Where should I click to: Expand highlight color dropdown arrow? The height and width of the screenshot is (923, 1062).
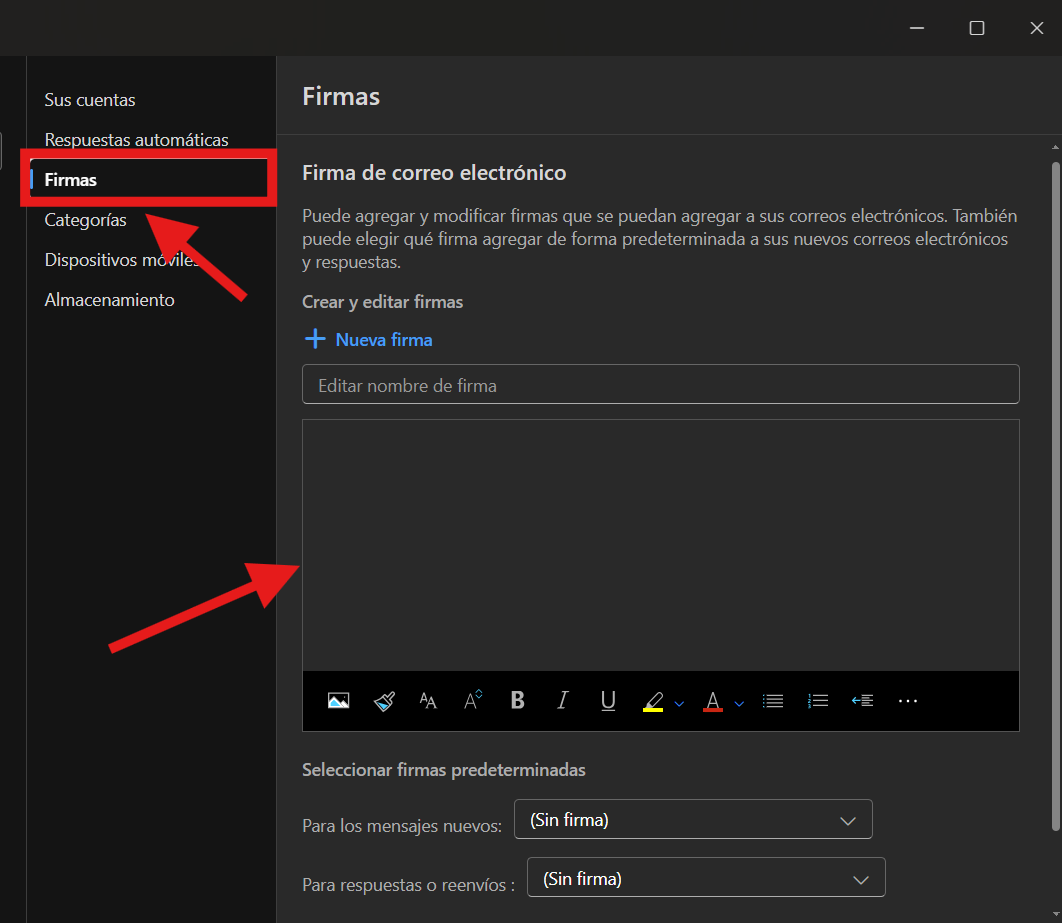tap(679, 703)
